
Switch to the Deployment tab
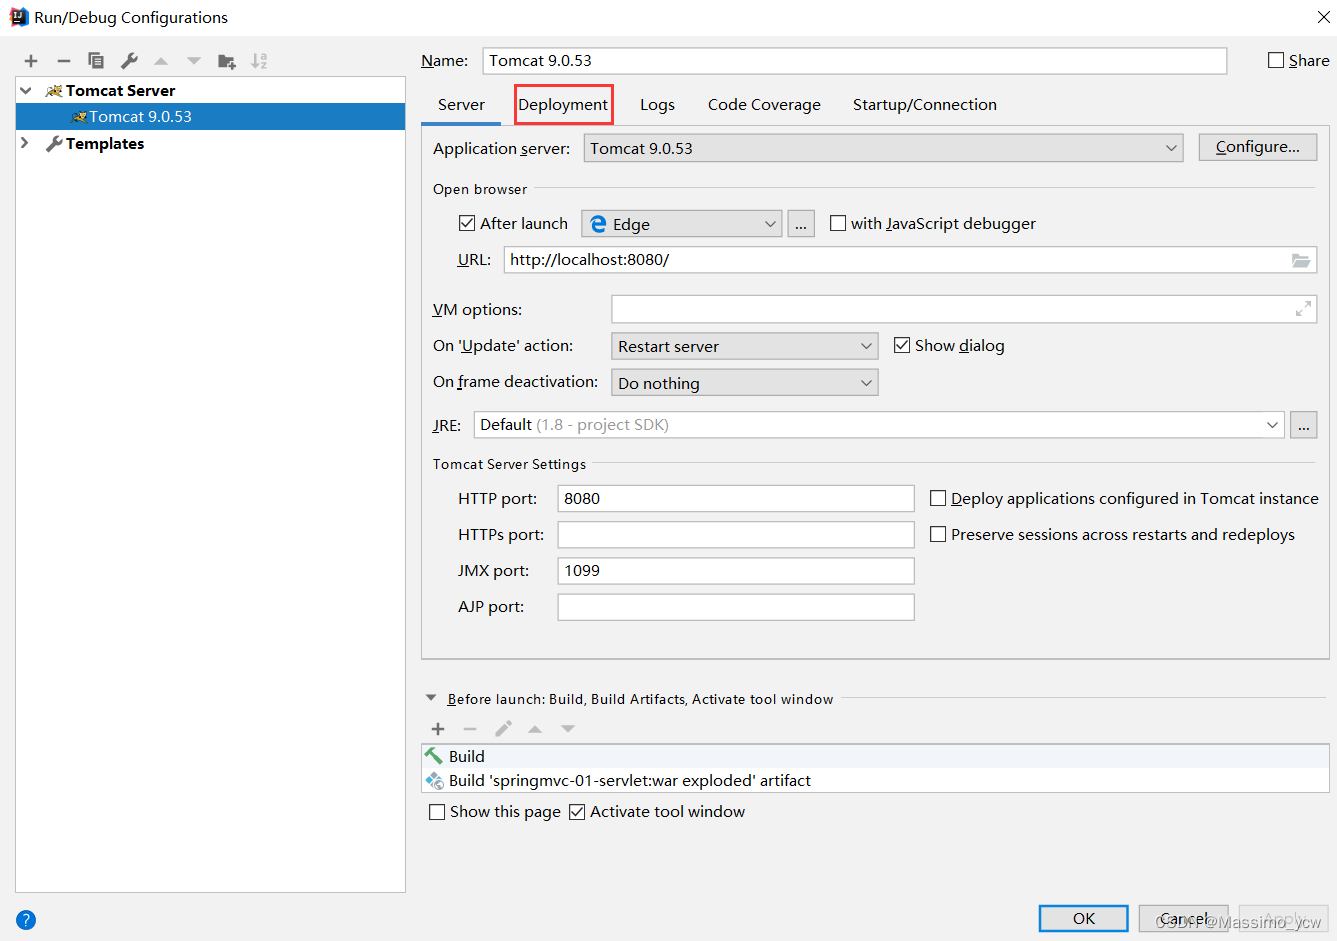point(563,104)
